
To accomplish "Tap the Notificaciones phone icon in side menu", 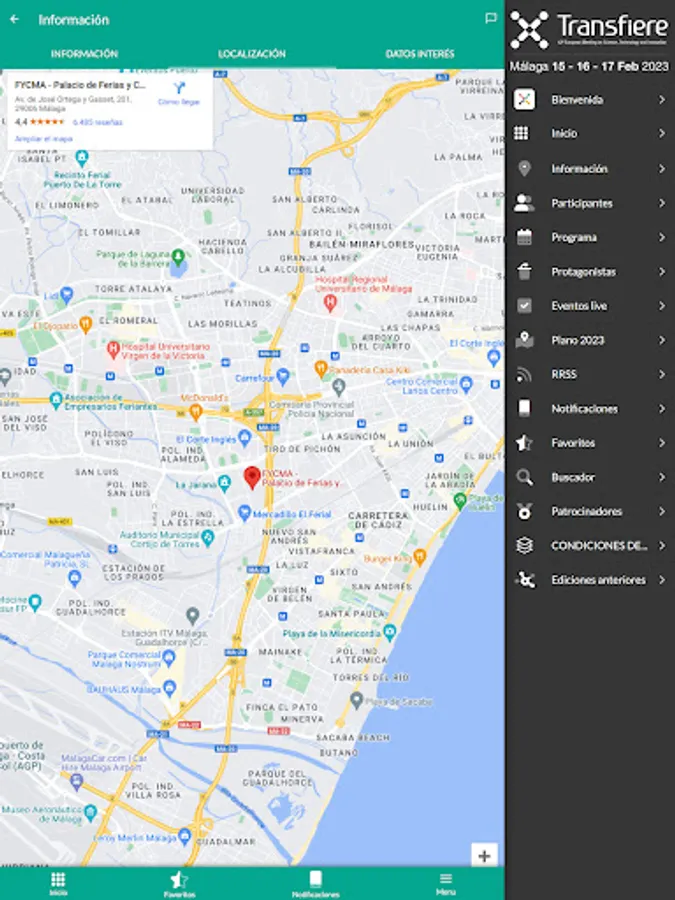I will click(x=524, y=408).
